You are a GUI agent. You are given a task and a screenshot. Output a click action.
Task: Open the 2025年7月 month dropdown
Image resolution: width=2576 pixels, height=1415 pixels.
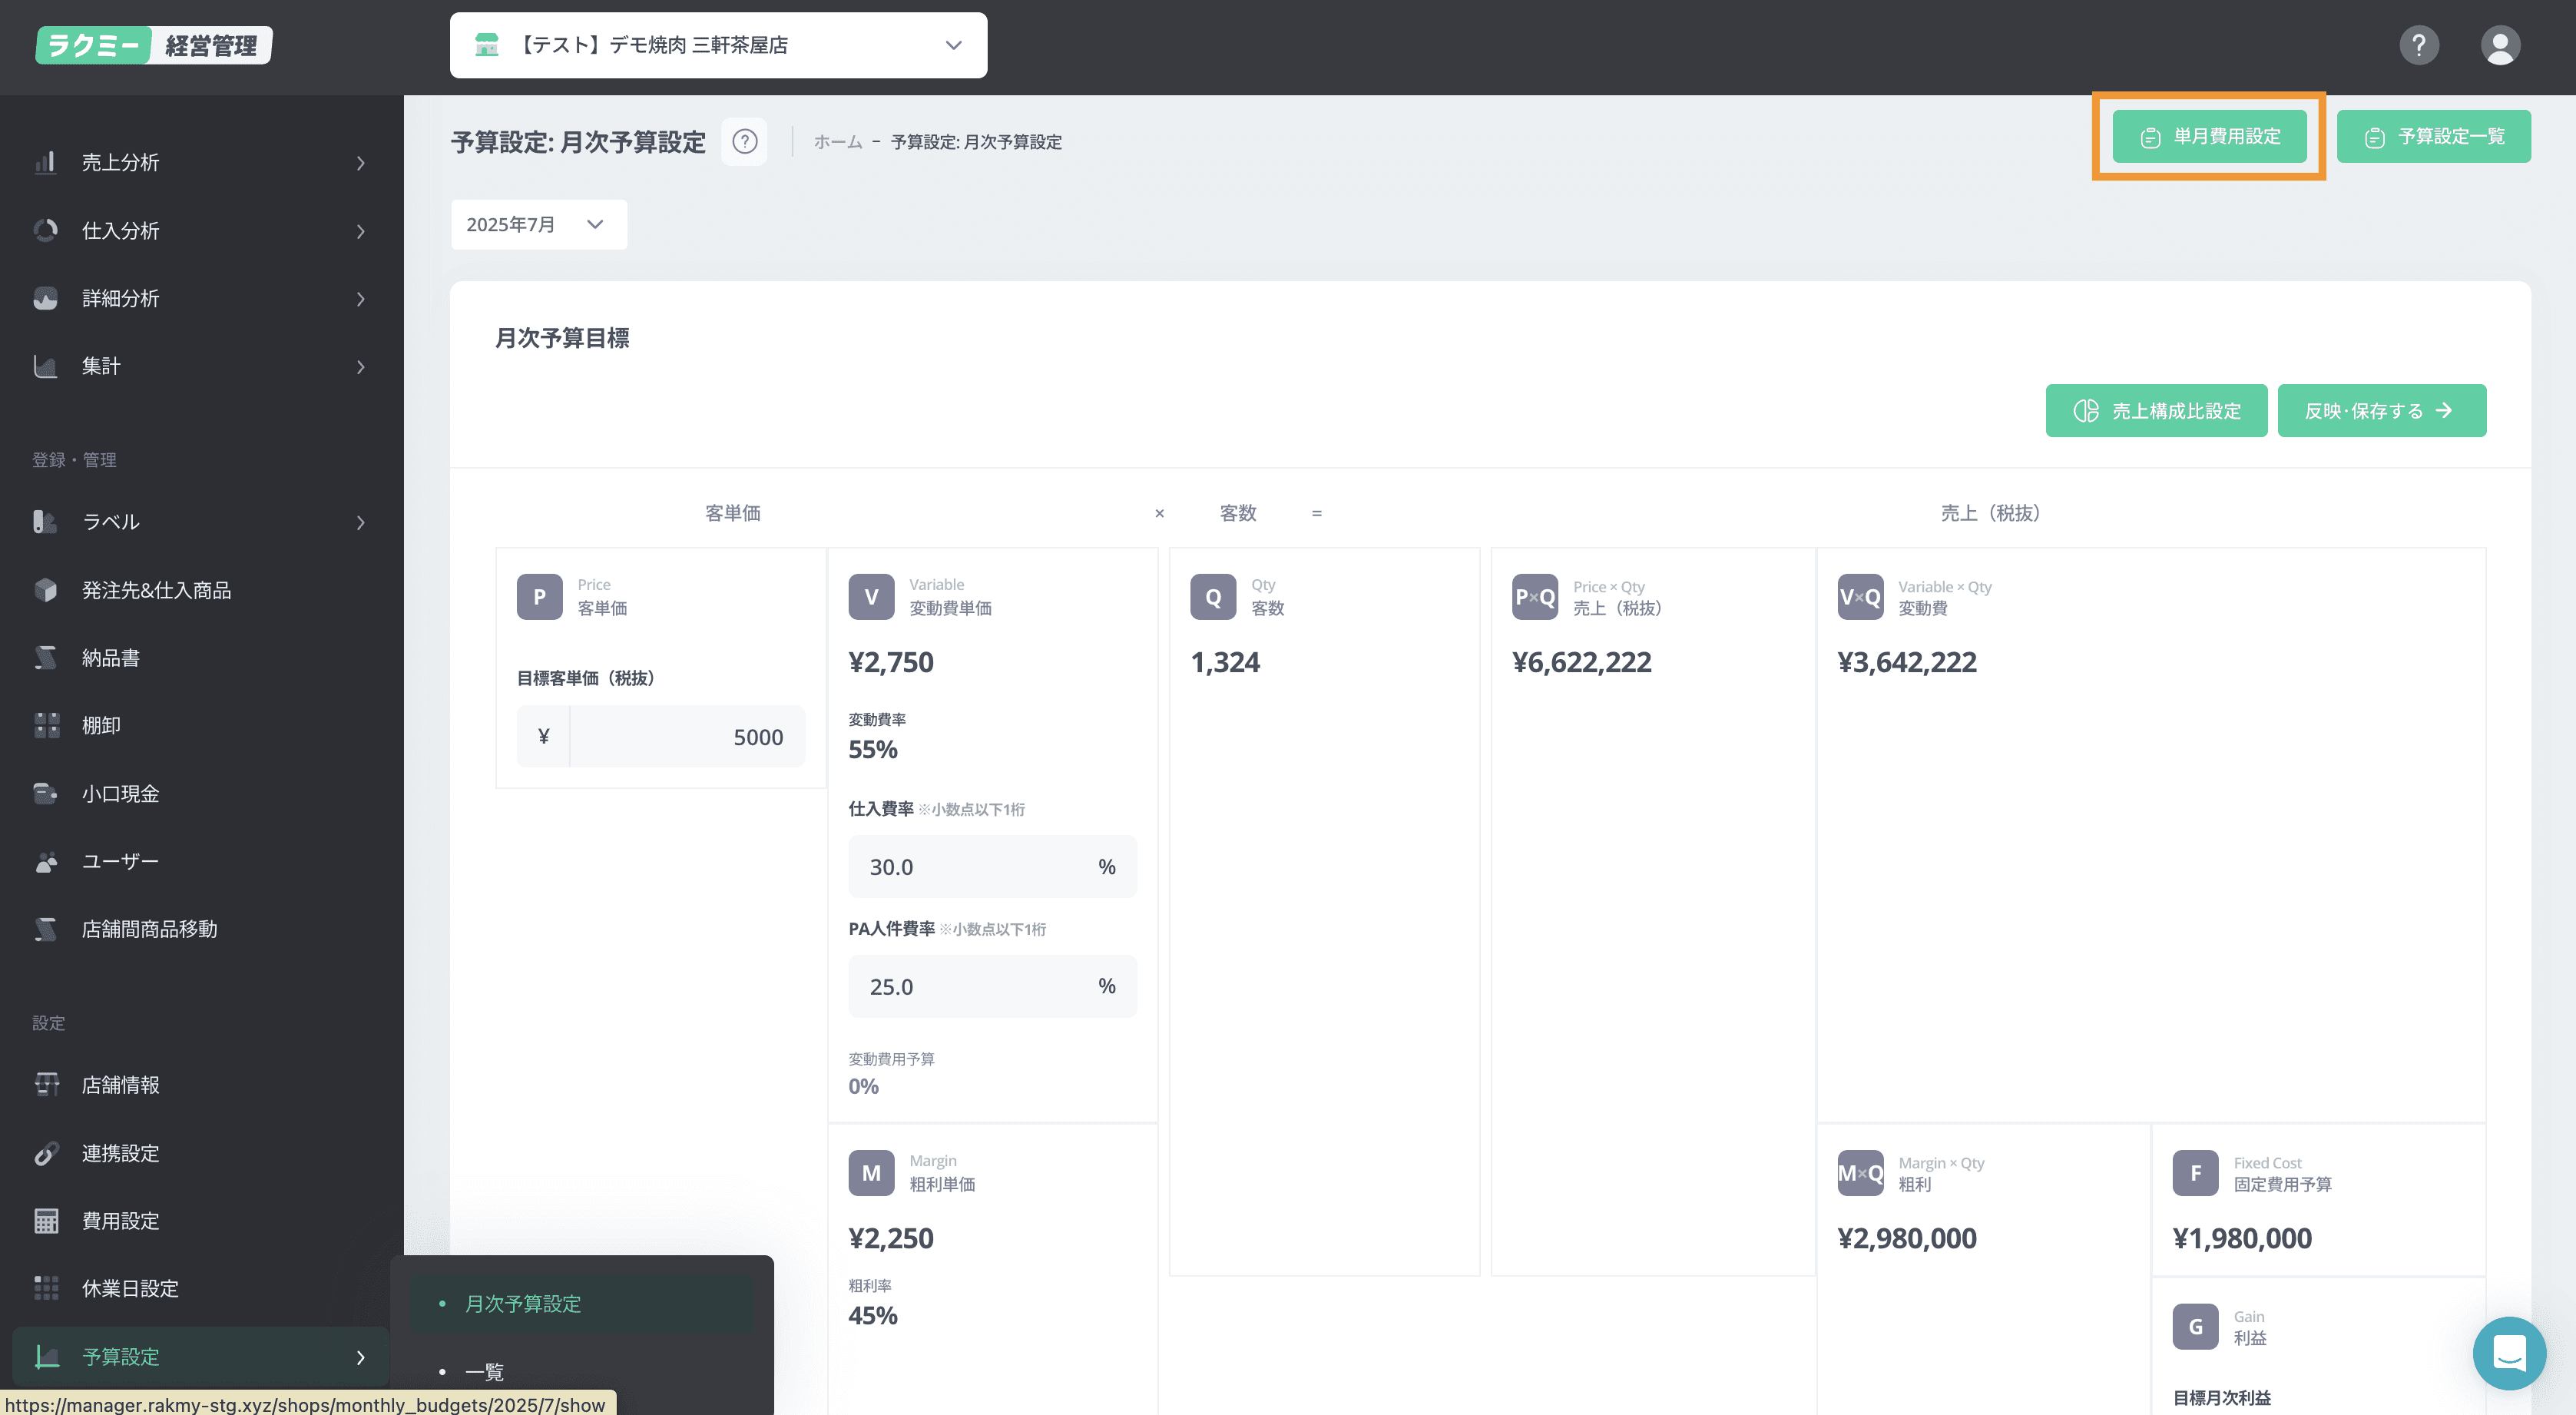click(537, 224)
